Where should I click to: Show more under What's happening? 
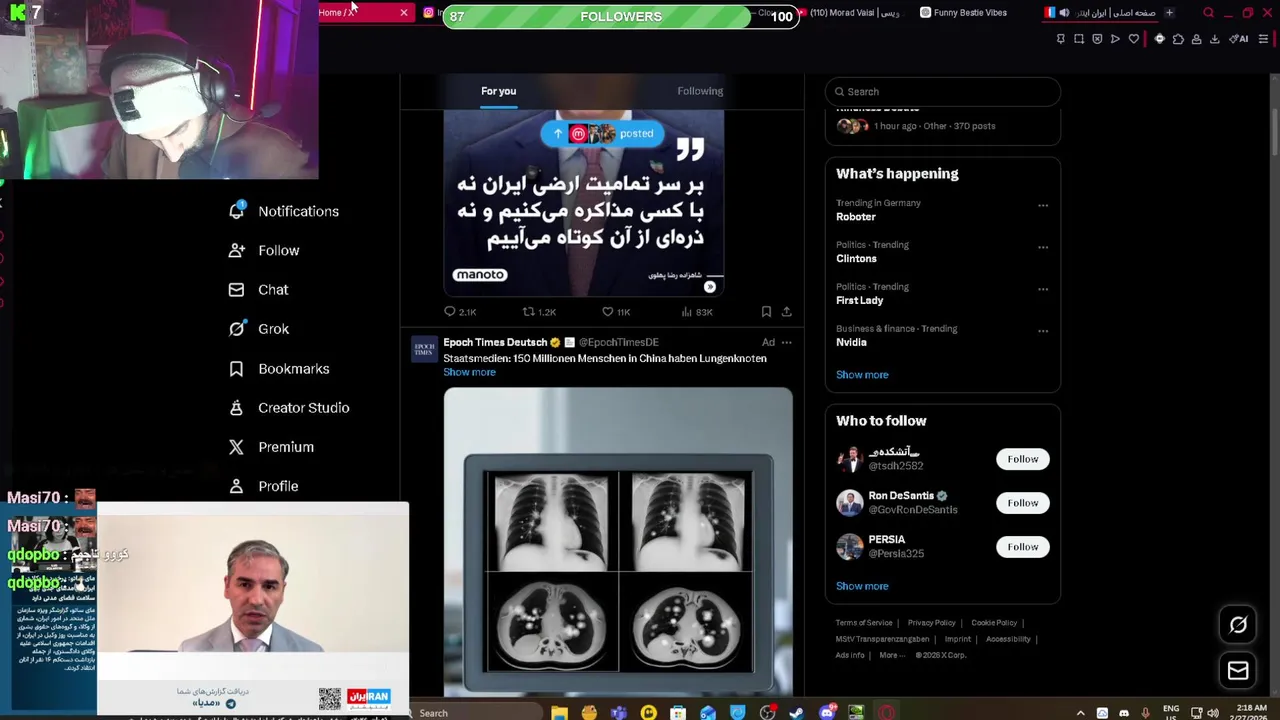pos(862,375)
